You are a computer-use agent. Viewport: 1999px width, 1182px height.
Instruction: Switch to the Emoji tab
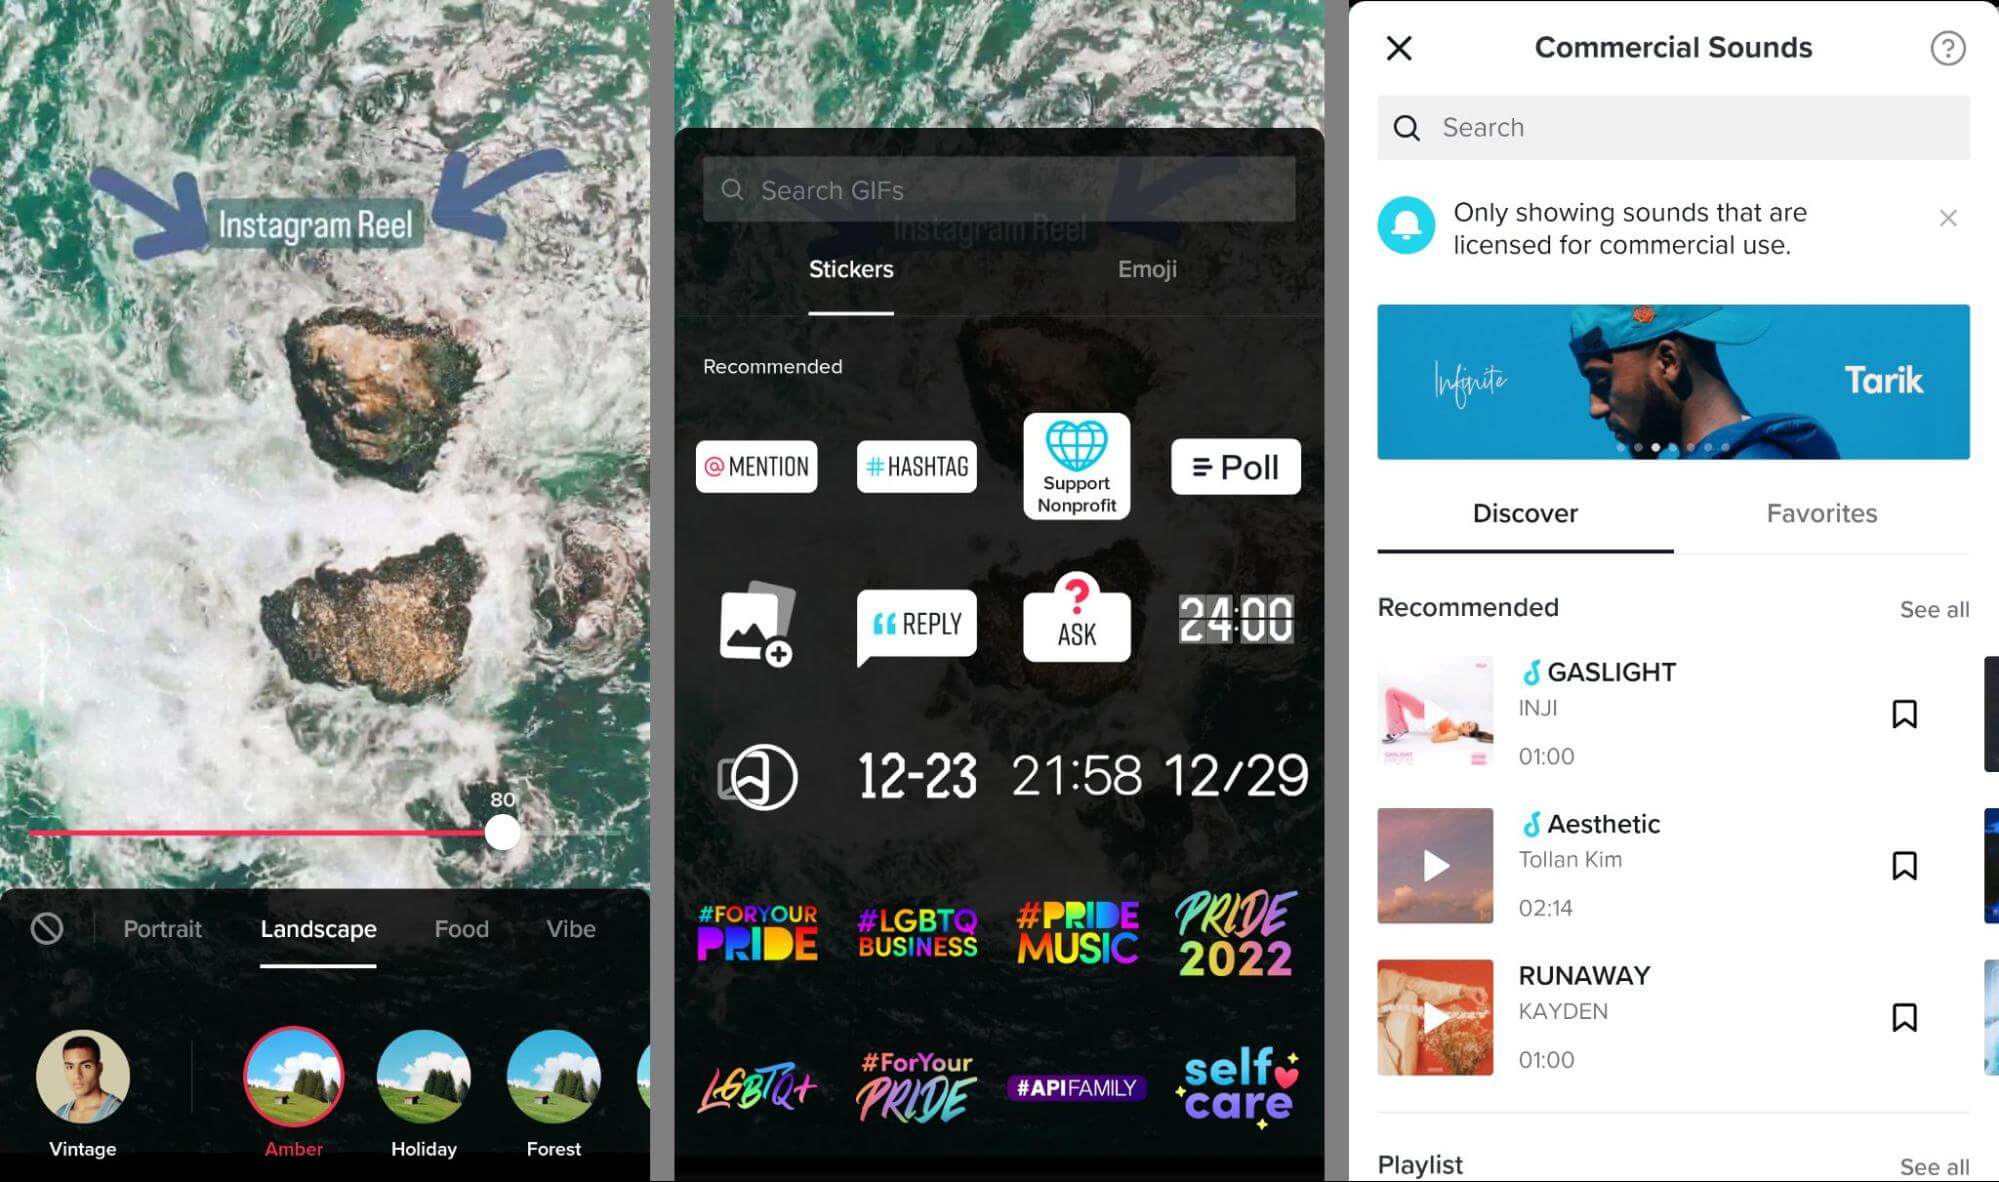[1148, 269]
